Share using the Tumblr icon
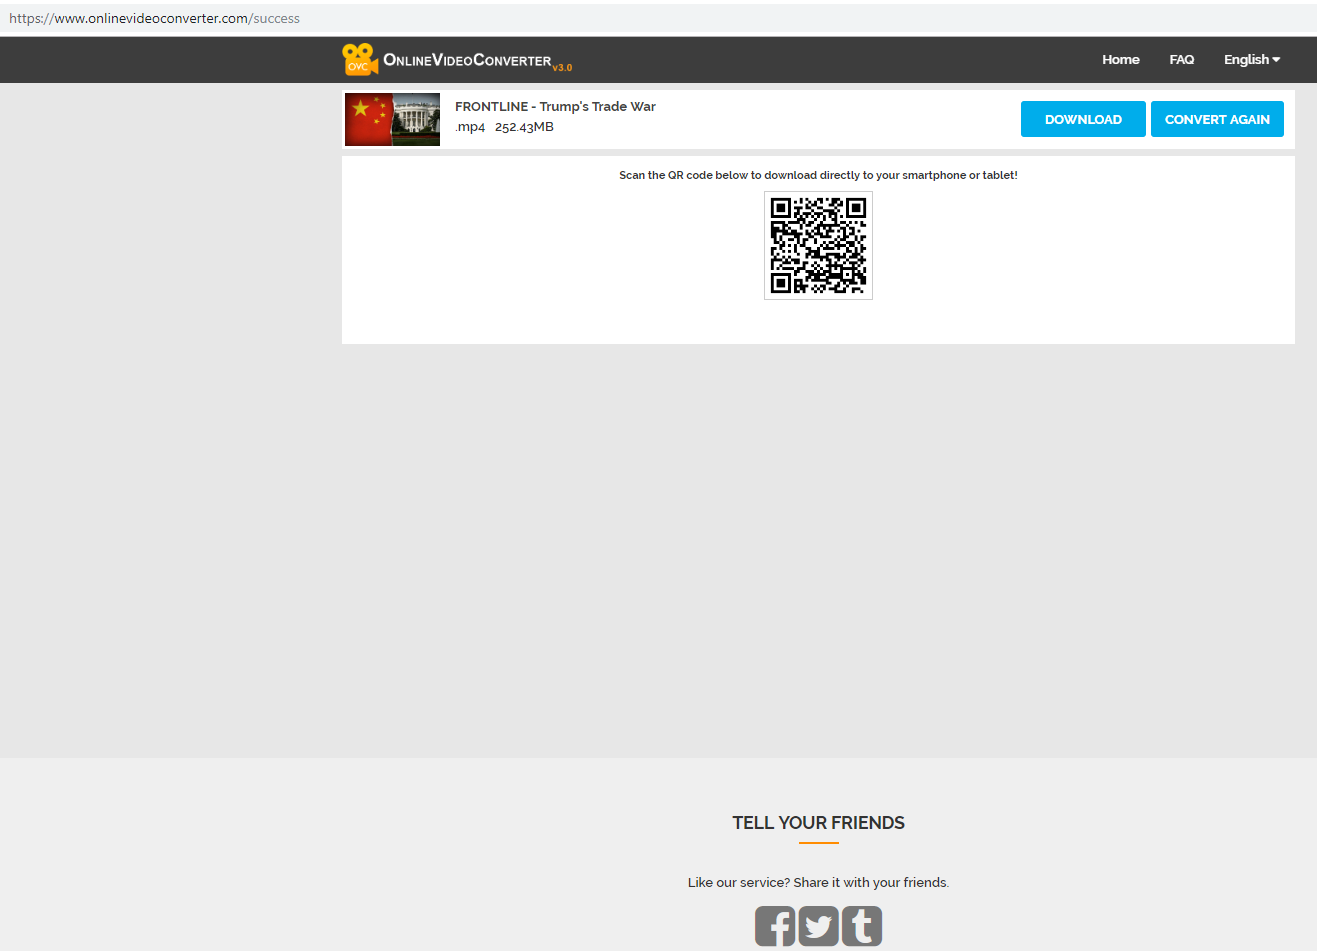Viewport: 1317px width, 951px height. tap(862, 926)
